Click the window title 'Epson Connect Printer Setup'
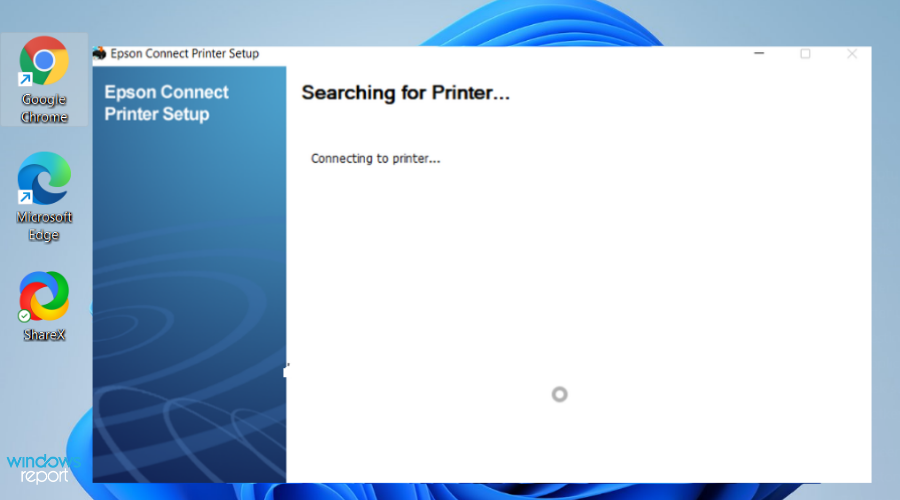Image resolution: width=900 pixels, height=500 pixels. coord(184,53)
